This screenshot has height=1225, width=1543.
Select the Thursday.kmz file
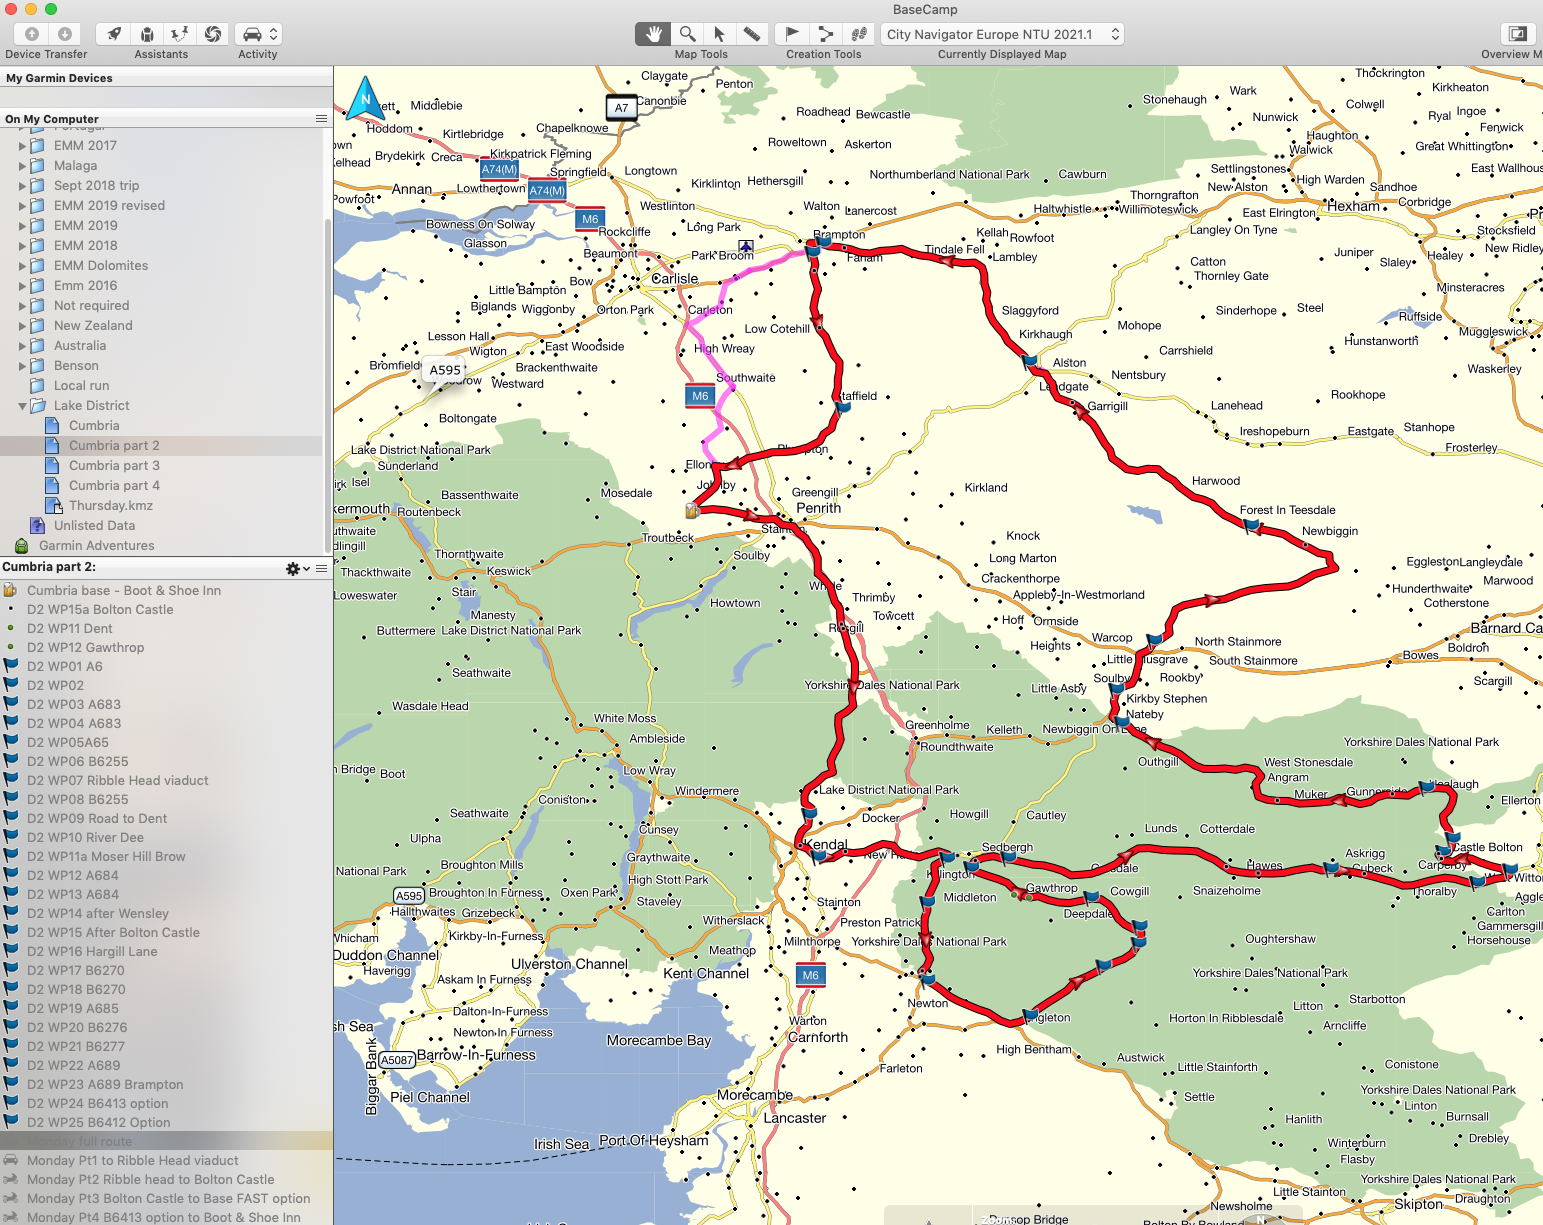(111, 505)
